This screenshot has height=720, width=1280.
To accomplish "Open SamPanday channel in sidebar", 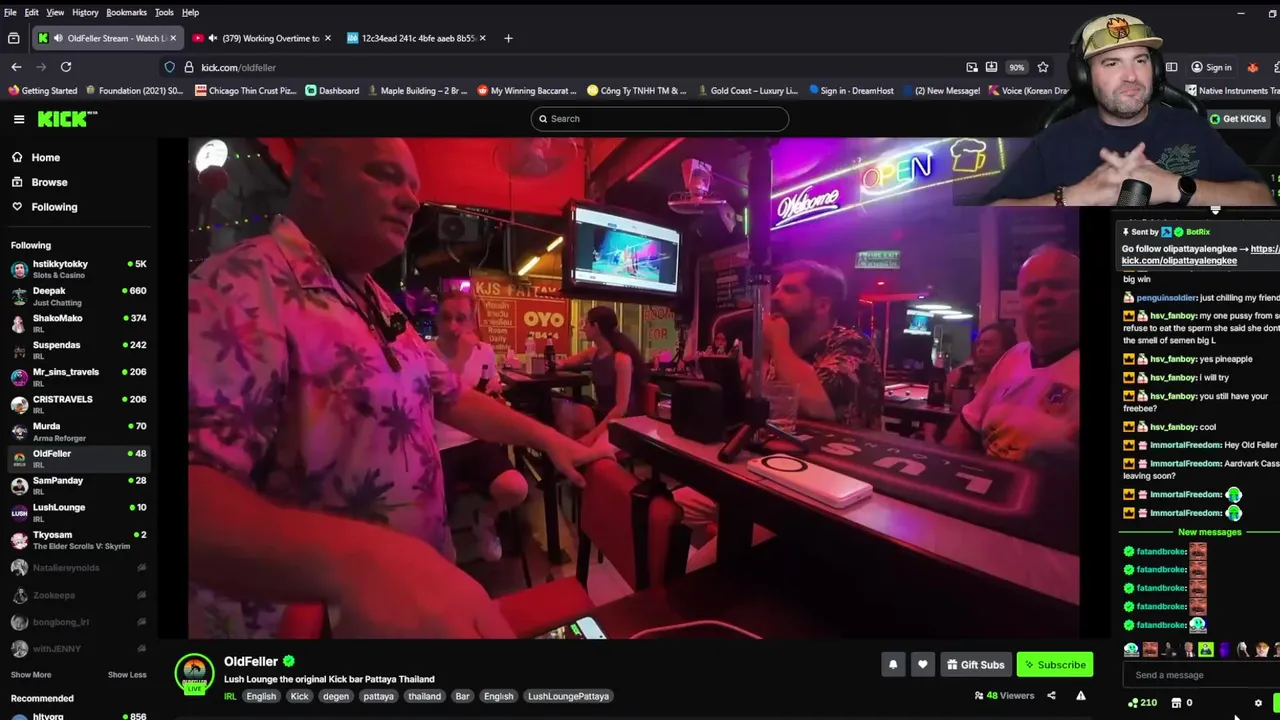I will point(79,485).
